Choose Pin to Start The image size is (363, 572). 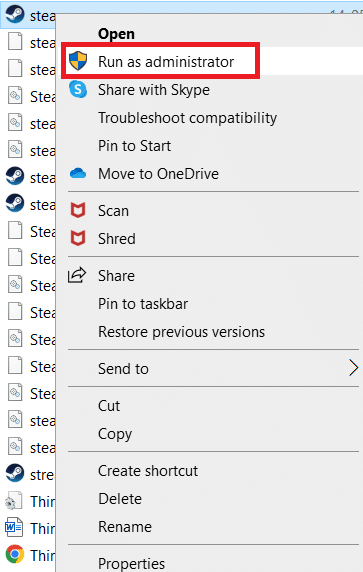(x=134, y=146)
